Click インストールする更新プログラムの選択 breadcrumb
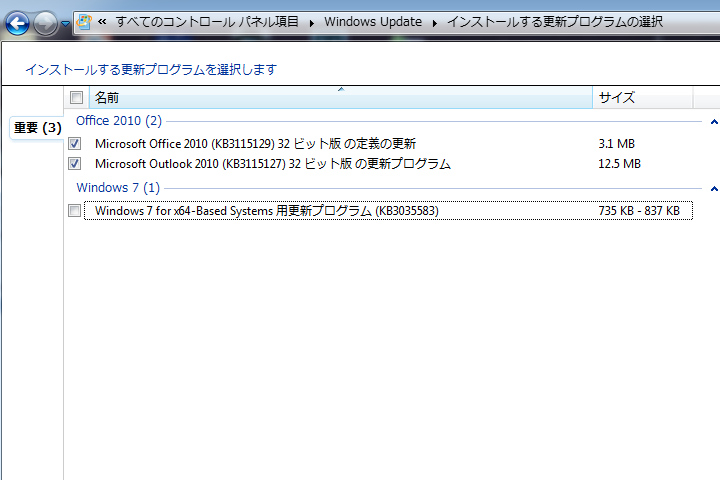Viewport: 720px width, 480px height. (x=555, y=22)
